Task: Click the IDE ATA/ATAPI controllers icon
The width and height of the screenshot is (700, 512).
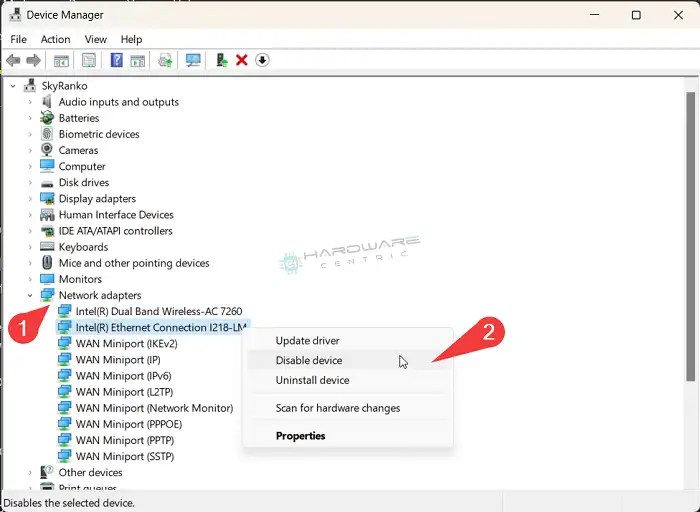Action: pos(47,231)
